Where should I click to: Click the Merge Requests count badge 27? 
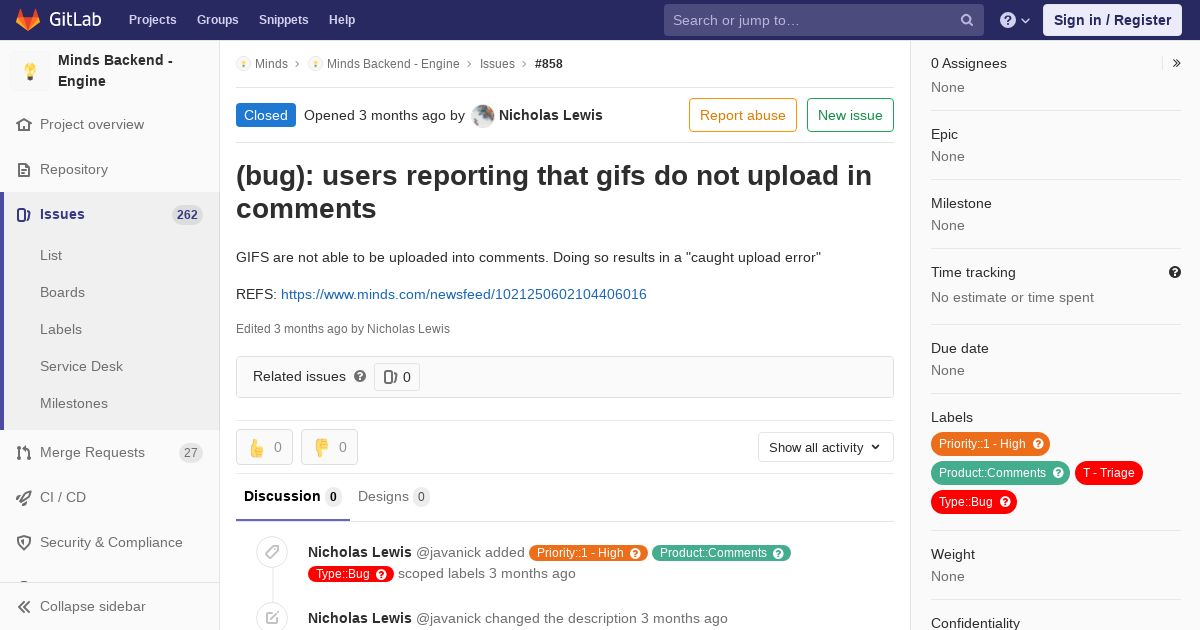191,453
